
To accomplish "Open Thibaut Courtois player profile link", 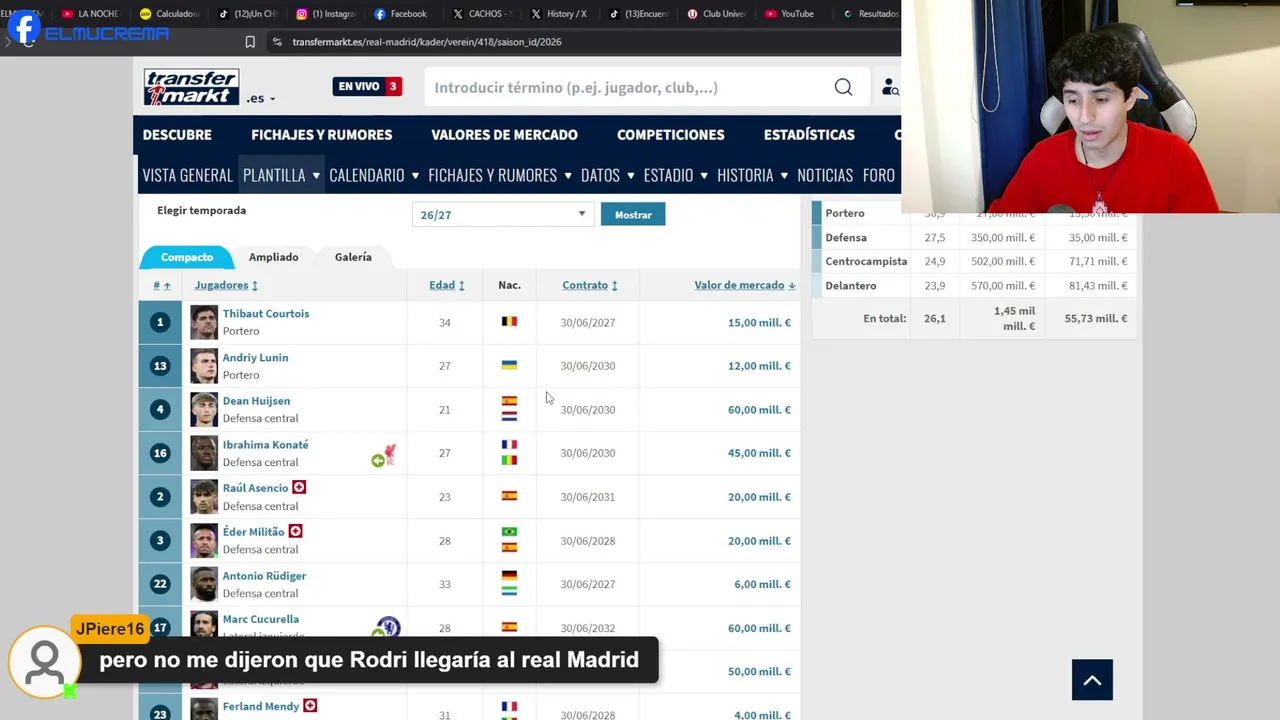I will pos(266,314).
